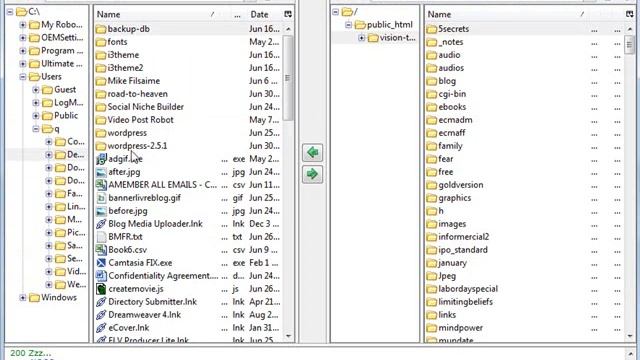Select the ipo_standard remote folder name

(x=463, y=250)
